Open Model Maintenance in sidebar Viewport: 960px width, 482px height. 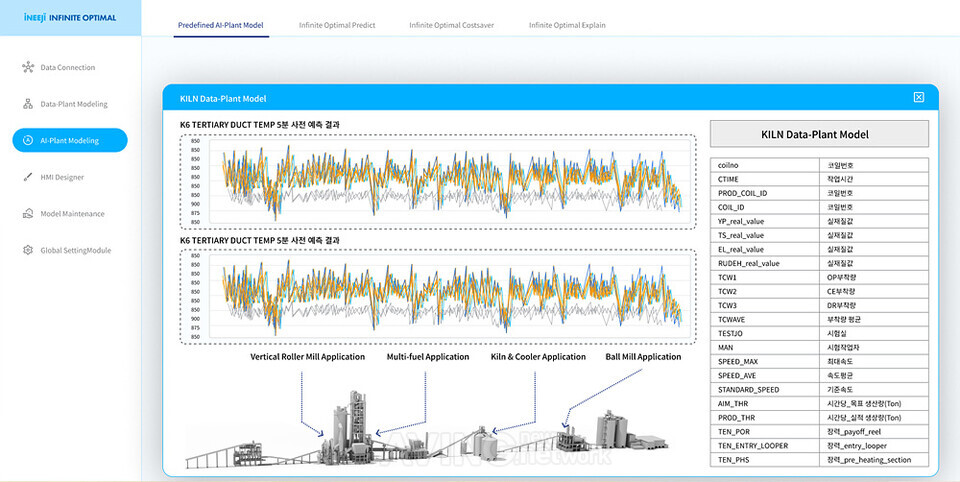(x=70, y=214)
